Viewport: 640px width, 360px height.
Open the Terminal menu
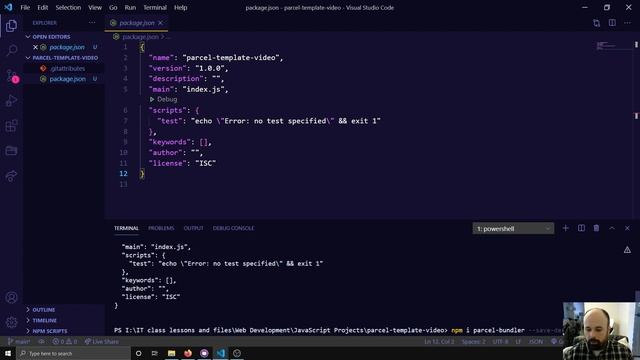155,7
